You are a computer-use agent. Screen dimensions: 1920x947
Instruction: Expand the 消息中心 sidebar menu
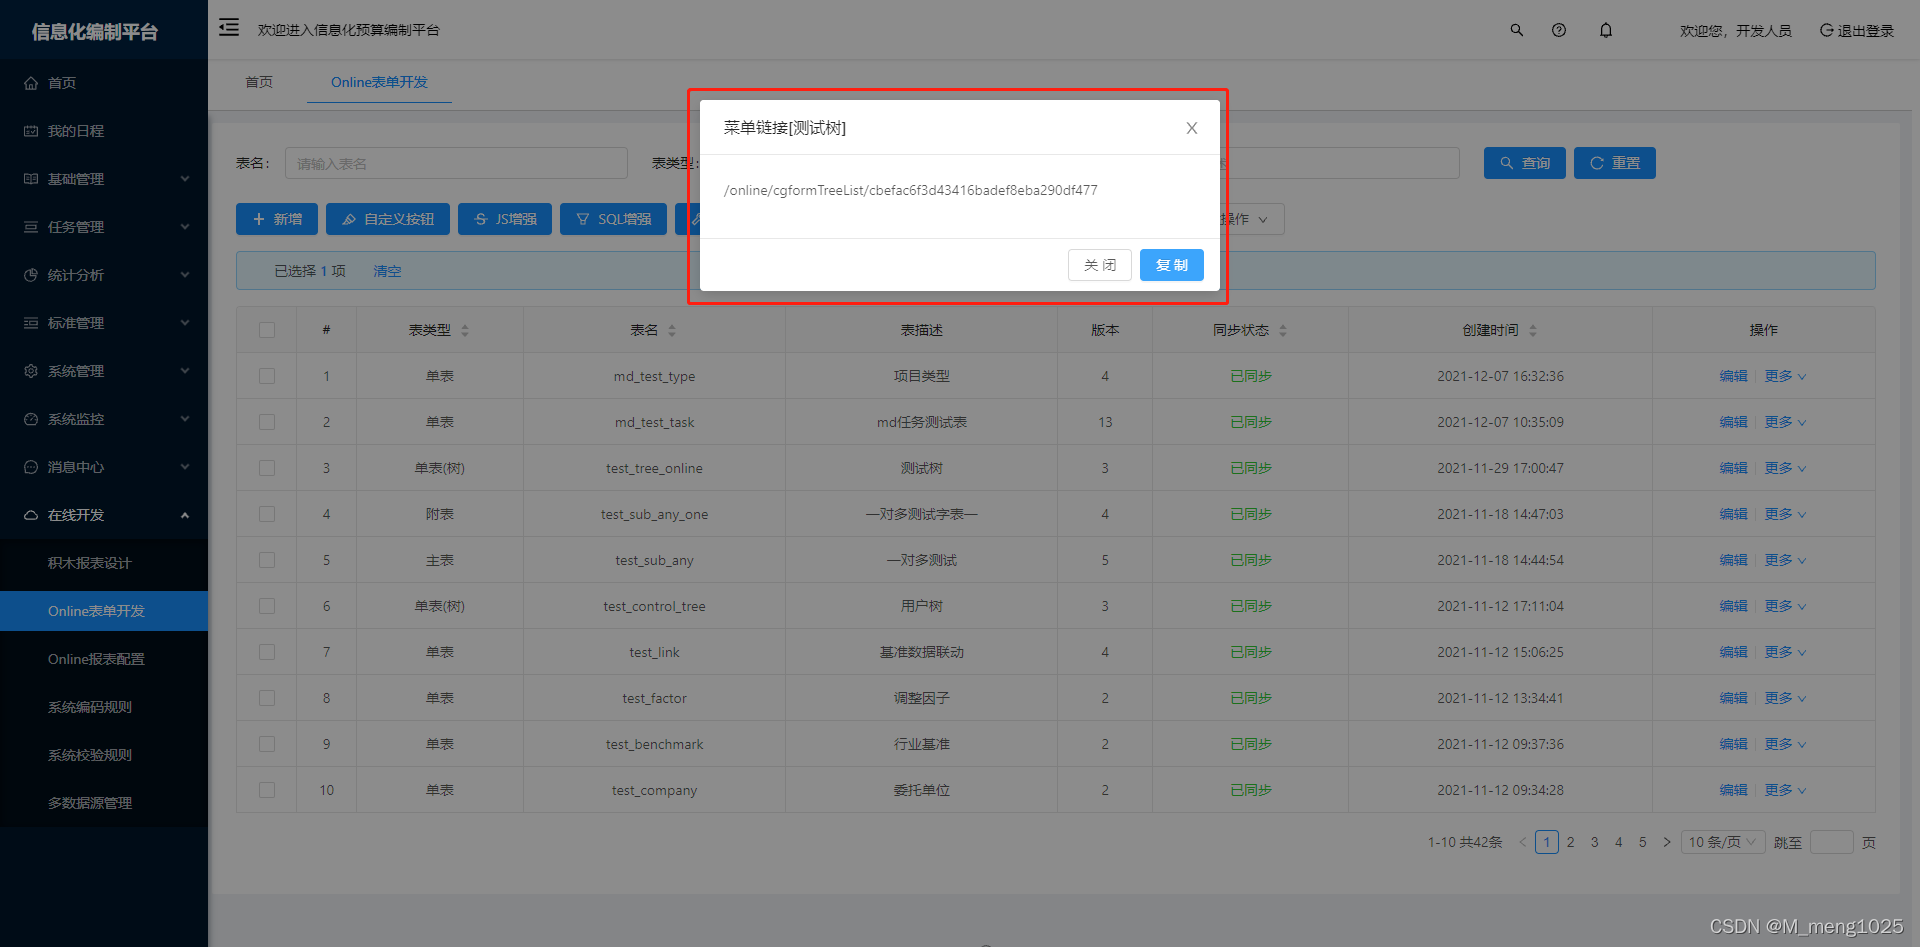pos(104,467)
